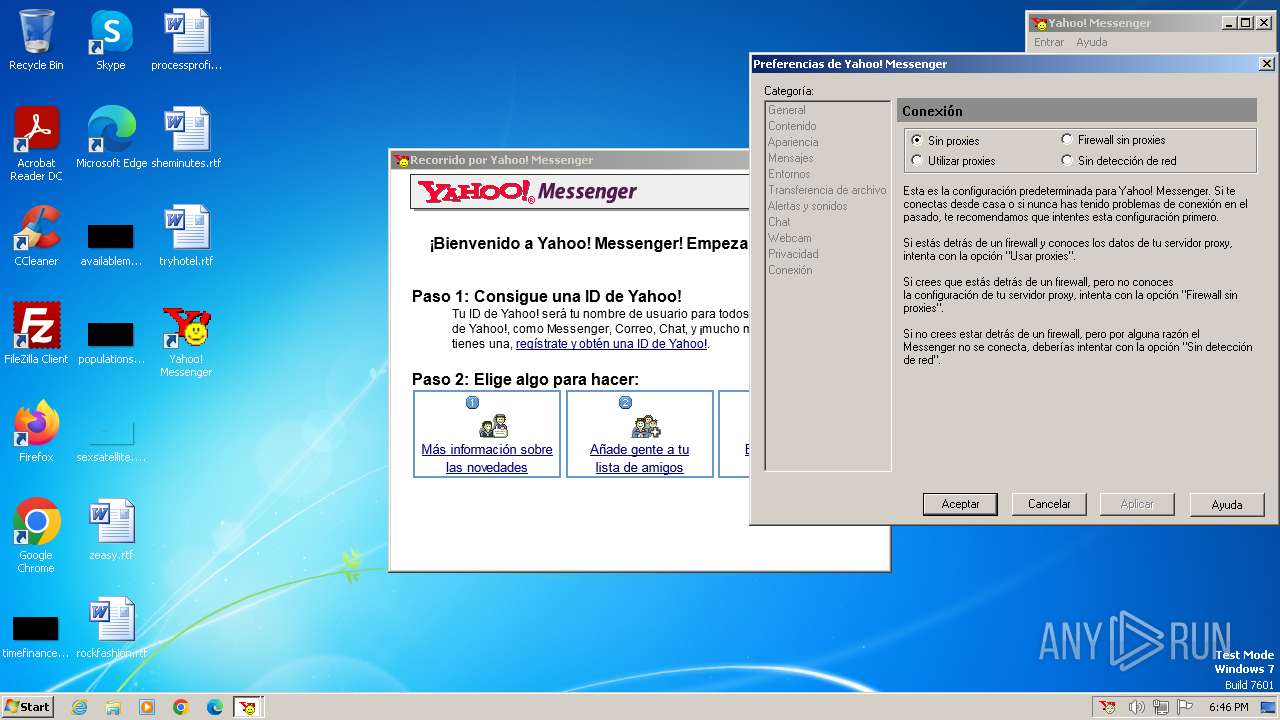Select the Firewall sin proxies option
Image resolution: width=1280 pixels, height=720 pixels.
coord(1067,140)
